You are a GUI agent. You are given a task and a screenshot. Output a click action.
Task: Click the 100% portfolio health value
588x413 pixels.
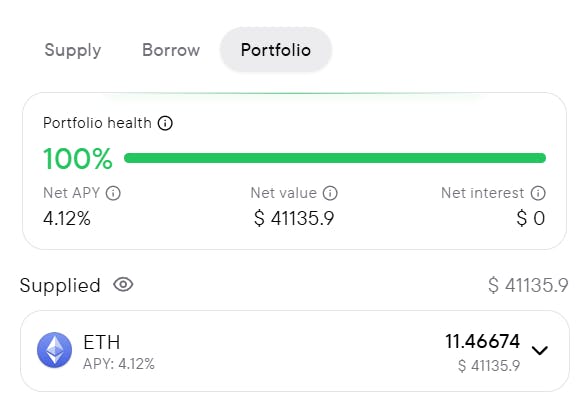78,159
